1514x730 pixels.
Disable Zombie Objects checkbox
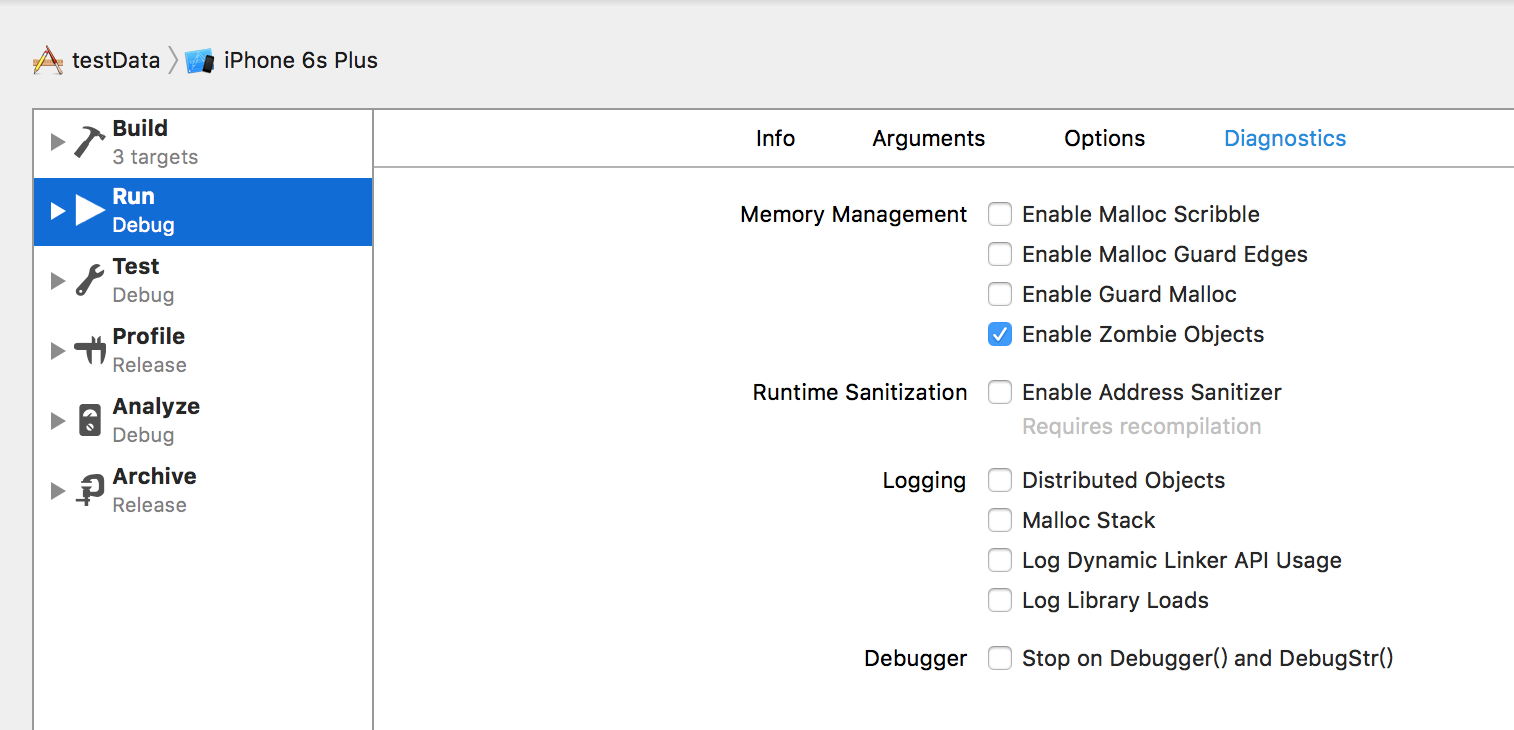click(1000, 334)
